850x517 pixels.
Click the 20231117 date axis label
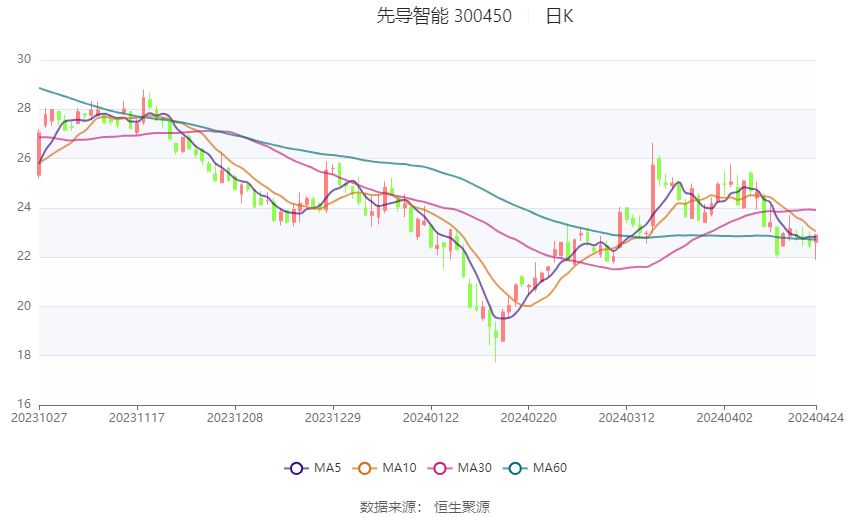[x=137, y=417]
